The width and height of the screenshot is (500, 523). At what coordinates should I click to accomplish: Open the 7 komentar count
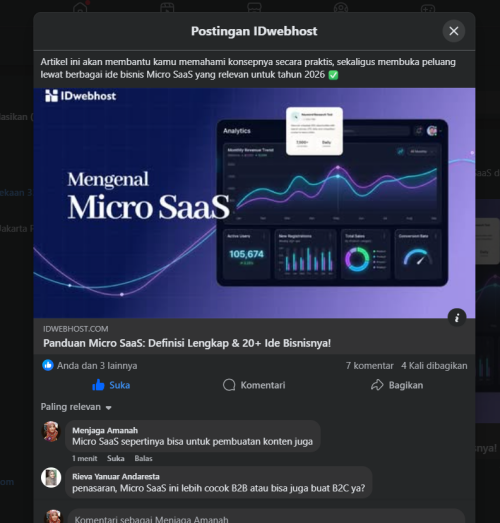tap(370, 366)
